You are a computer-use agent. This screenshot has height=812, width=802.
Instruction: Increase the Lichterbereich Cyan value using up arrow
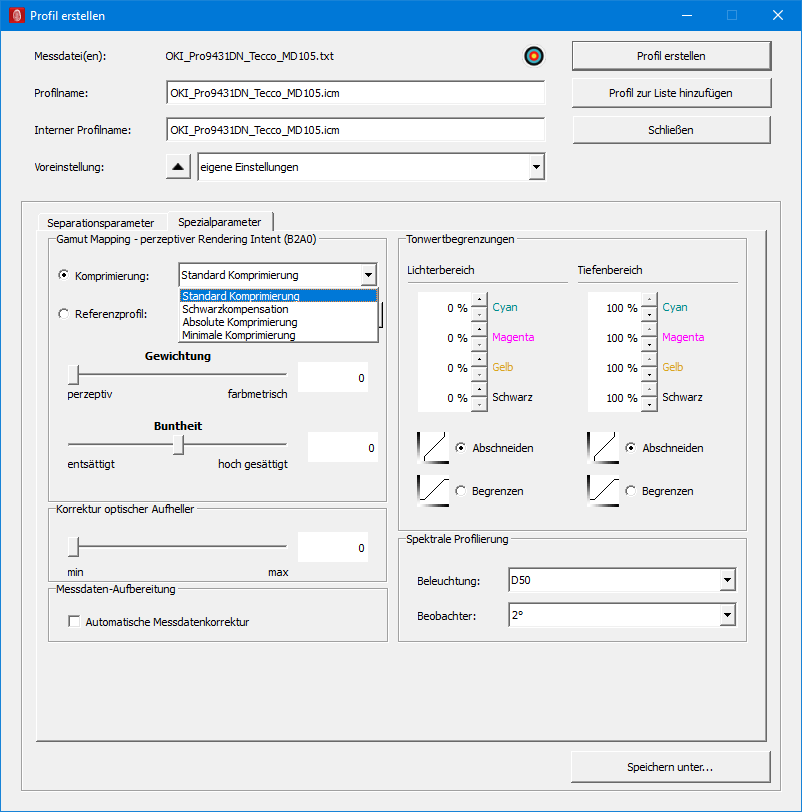click(479, 300)
